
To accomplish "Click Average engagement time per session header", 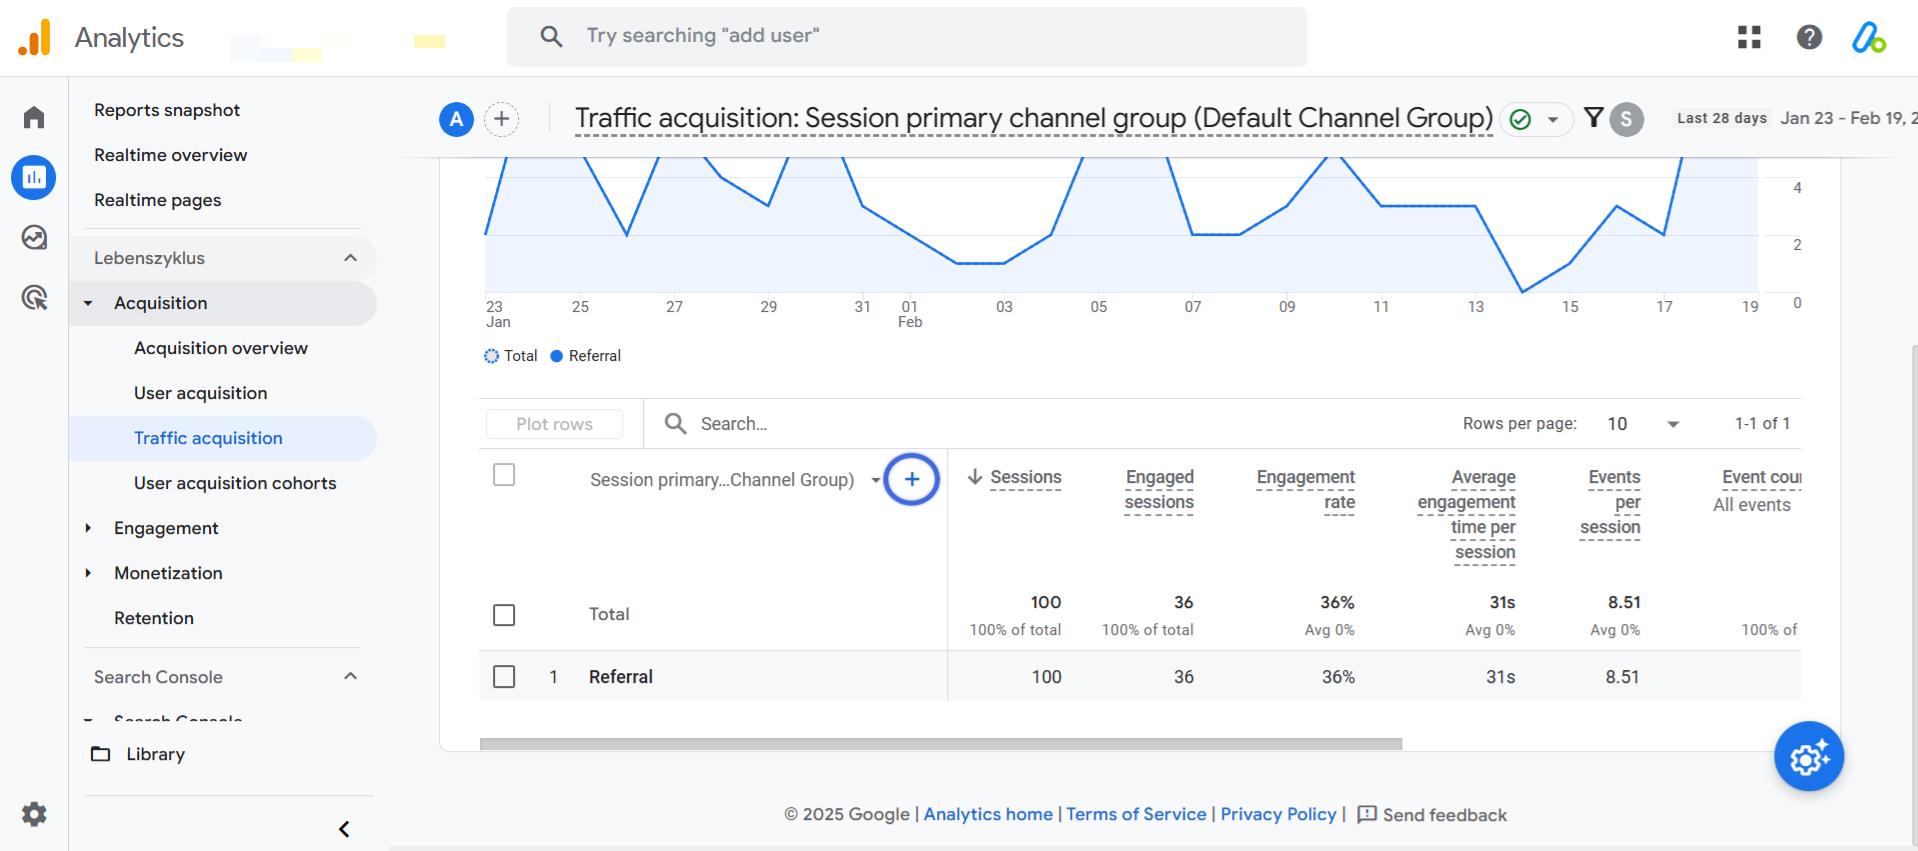I will [x=1466, y=515].
